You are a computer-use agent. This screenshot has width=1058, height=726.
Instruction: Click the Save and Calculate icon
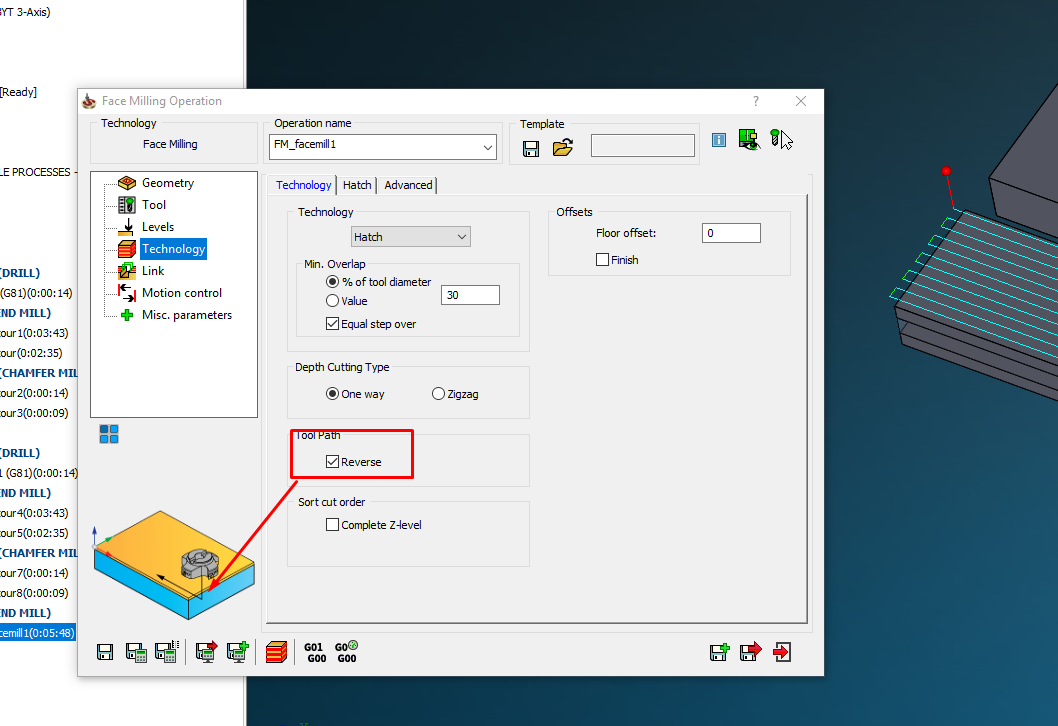coord(136,652)
